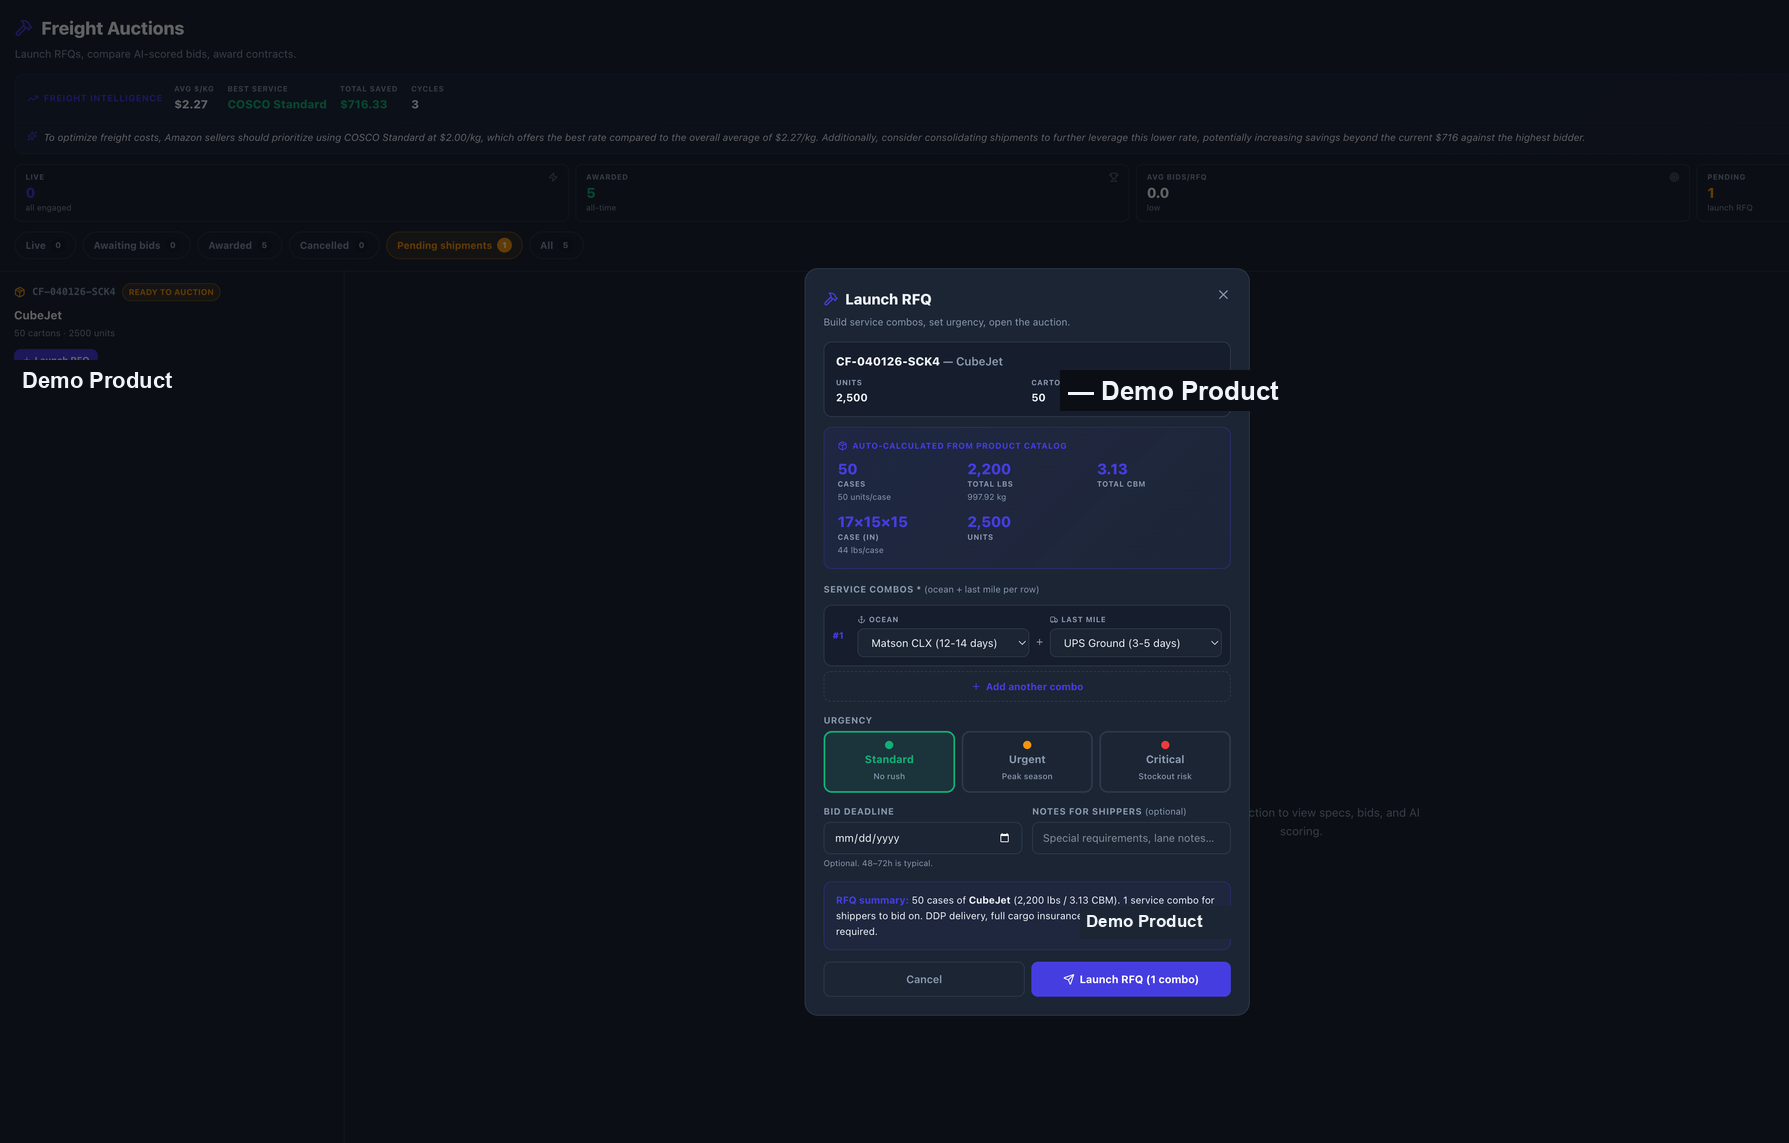Viewport: 1789px width, 1143px height.
Task: Open the calendar picker icon in Bid Deadline
Action: click(1004, 838)
